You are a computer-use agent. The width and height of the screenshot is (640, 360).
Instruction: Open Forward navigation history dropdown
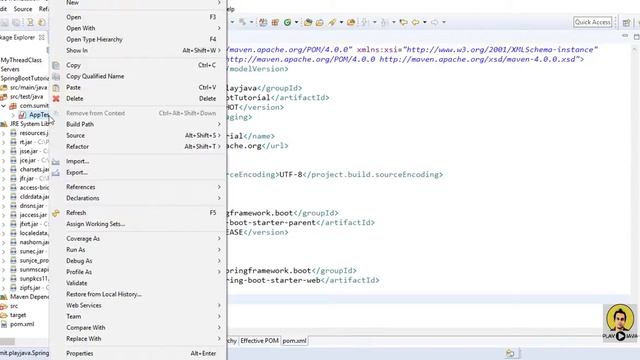[x=444, y=22]
